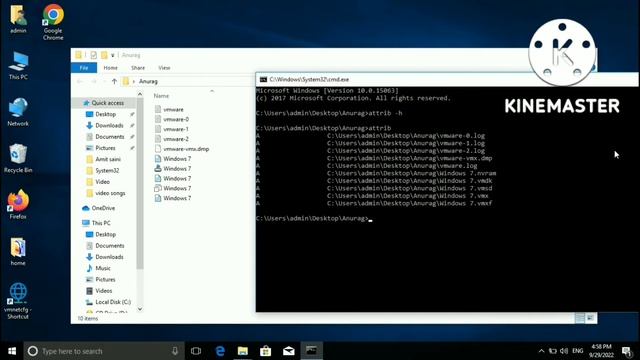This screenshot has height=360, width=640.
Task: Open Google Chrome desktop shortcut
Action: [53, 22]
